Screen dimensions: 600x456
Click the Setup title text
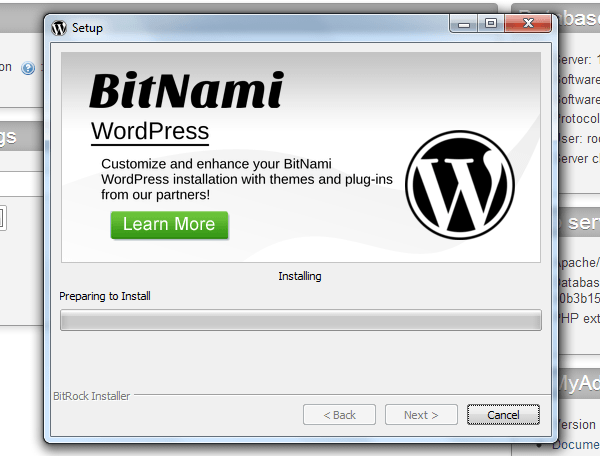(x=87, y=28)
